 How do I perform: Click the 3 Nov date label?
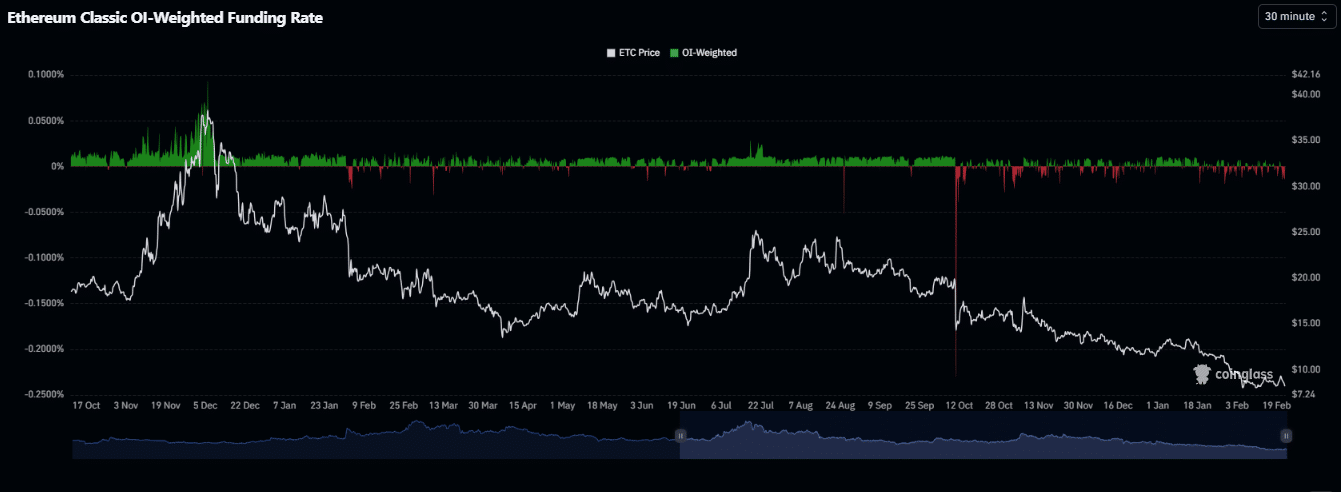[x=126, y=406]
